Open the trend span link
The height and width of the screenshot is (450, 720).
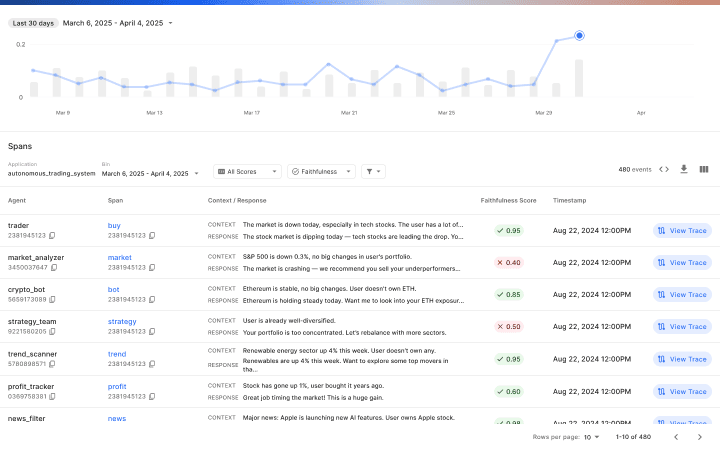click(x=117, y=354)
